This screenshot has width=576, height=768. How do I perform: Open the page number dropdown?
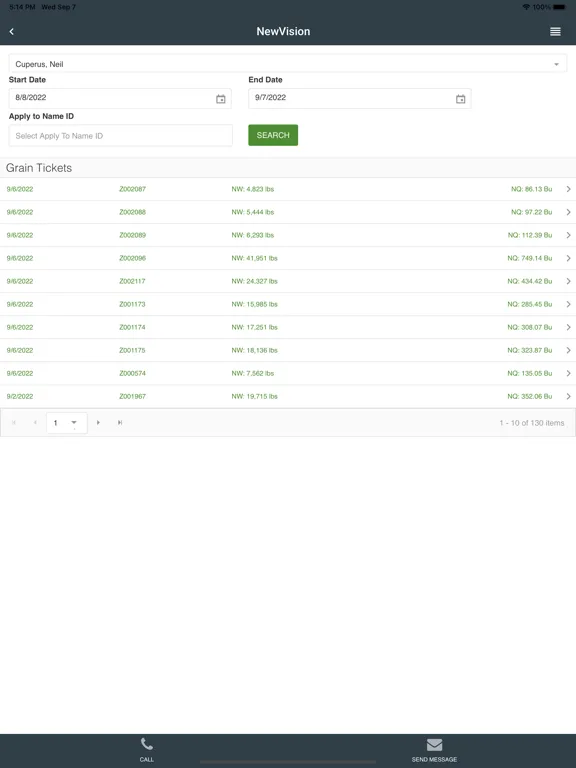tap(73, 423)
